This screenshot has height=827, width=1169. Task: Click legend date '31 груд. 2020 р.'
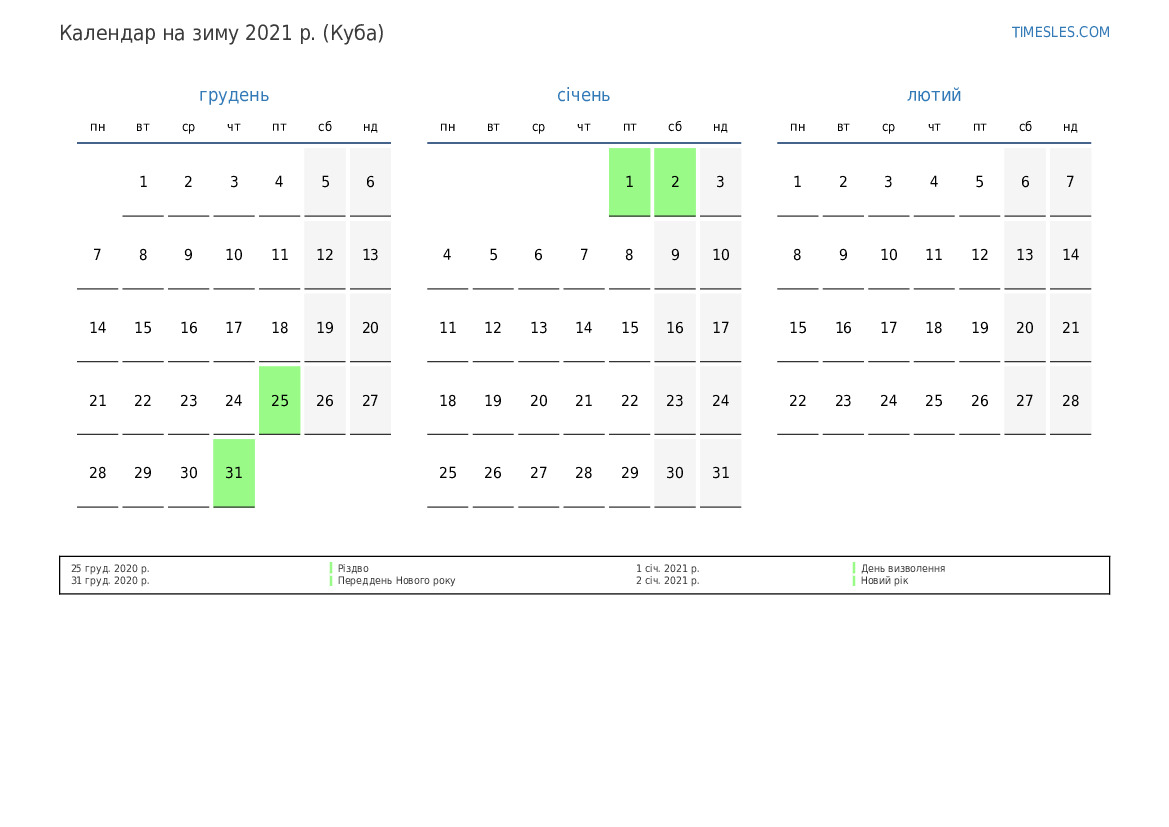pyautogui.click(x=110, y=580)
